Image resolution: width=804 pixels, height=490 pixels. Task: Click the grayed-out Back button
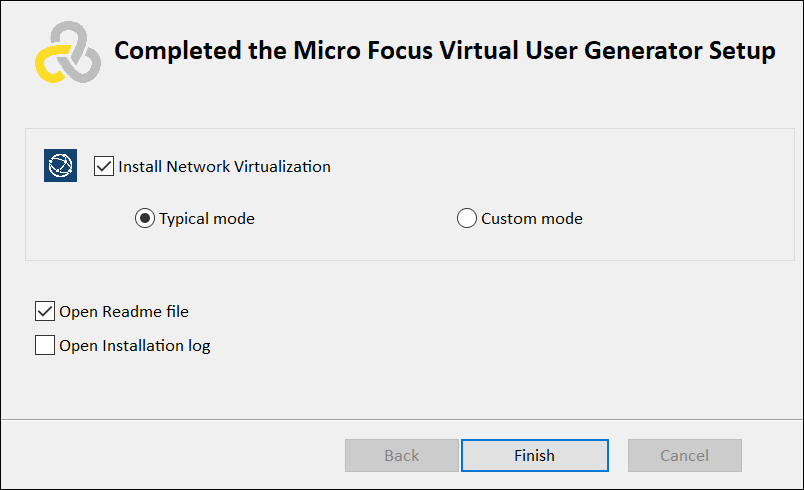pos(402,455)
